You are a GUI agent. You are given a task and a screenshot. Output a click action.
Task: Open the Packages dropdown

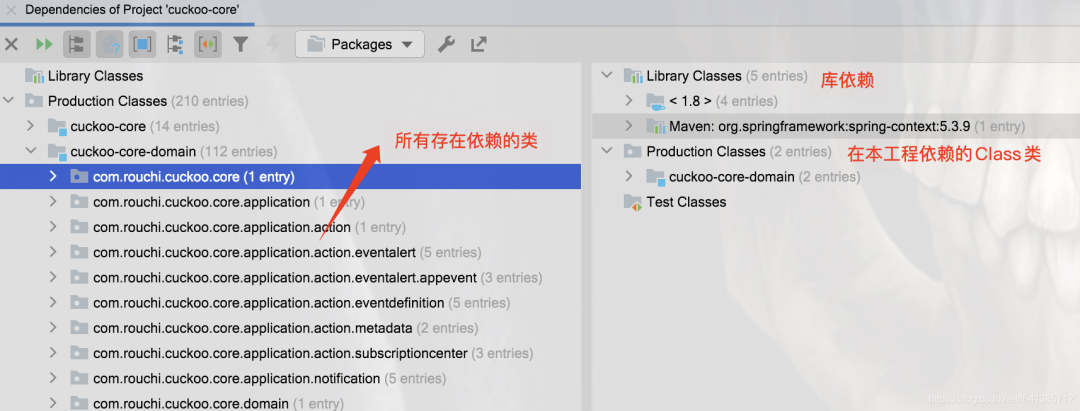click(x=360, y=45)
